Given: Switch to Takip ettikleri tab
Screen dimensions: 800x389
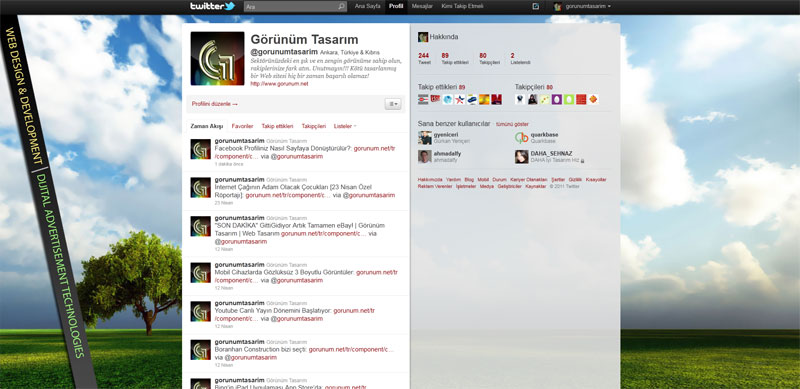Looking at the screenshot, I should [x=278, y=126].
